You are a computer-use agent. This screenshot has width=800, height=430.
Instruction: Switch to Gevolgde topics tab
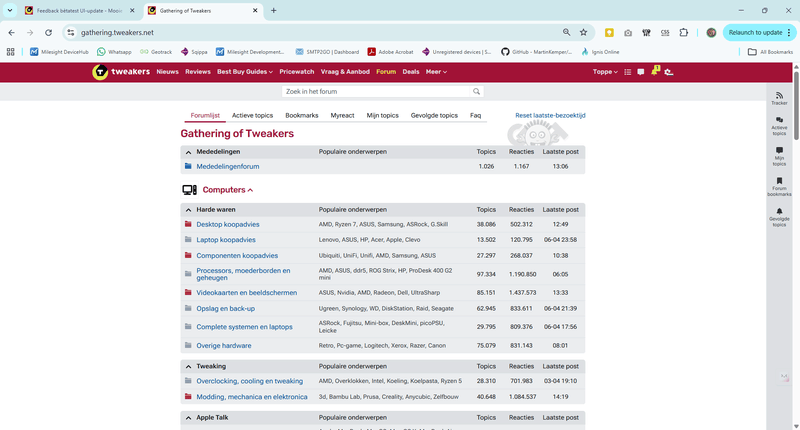(434, 115)
